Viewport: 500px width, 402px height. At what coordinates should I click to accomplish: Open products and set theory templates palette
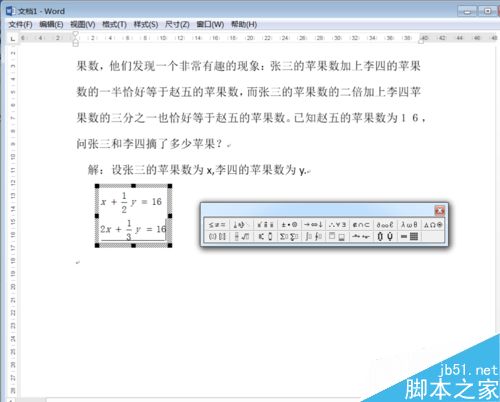(x=385, y=237)
